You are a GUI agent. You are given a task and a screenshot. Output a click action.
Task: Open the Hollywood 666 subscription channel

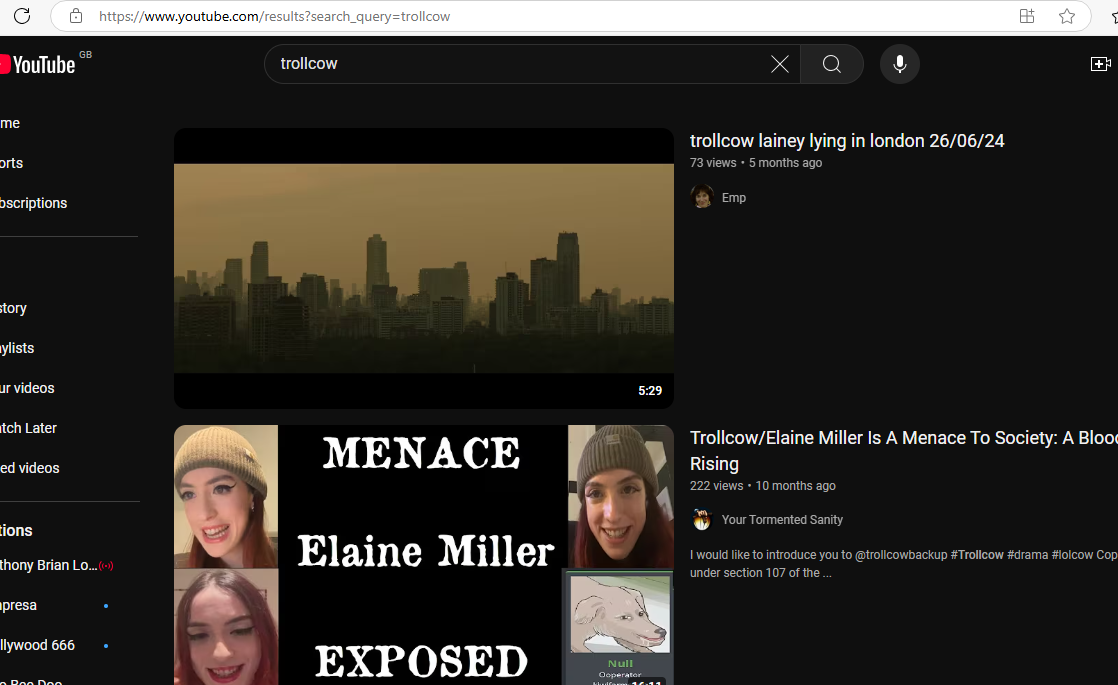[37, 645]
